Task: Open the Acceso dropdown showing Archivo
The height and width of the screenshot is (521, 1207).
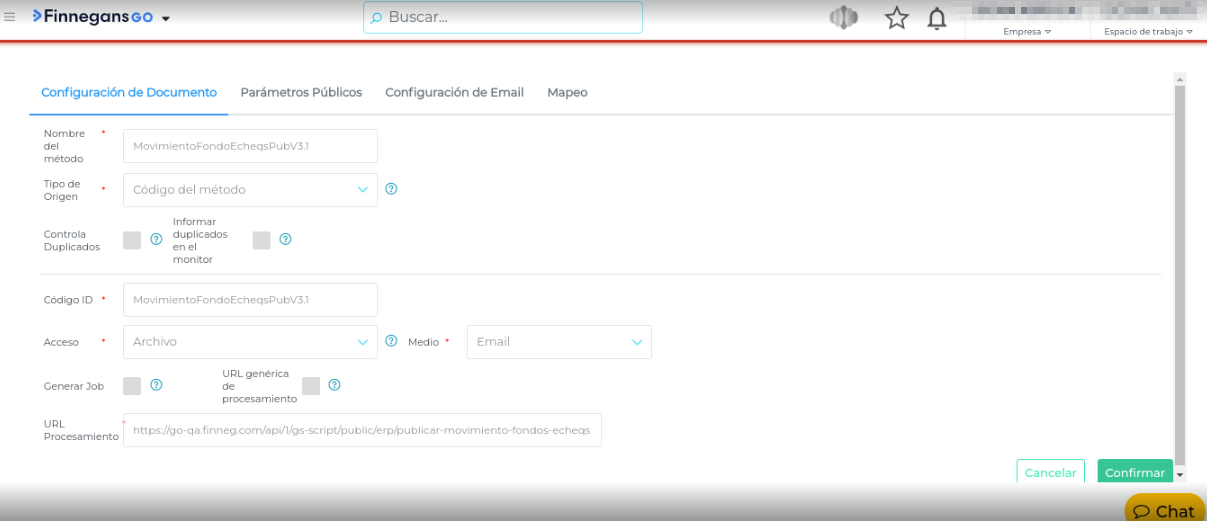Action: pos(250,342)
